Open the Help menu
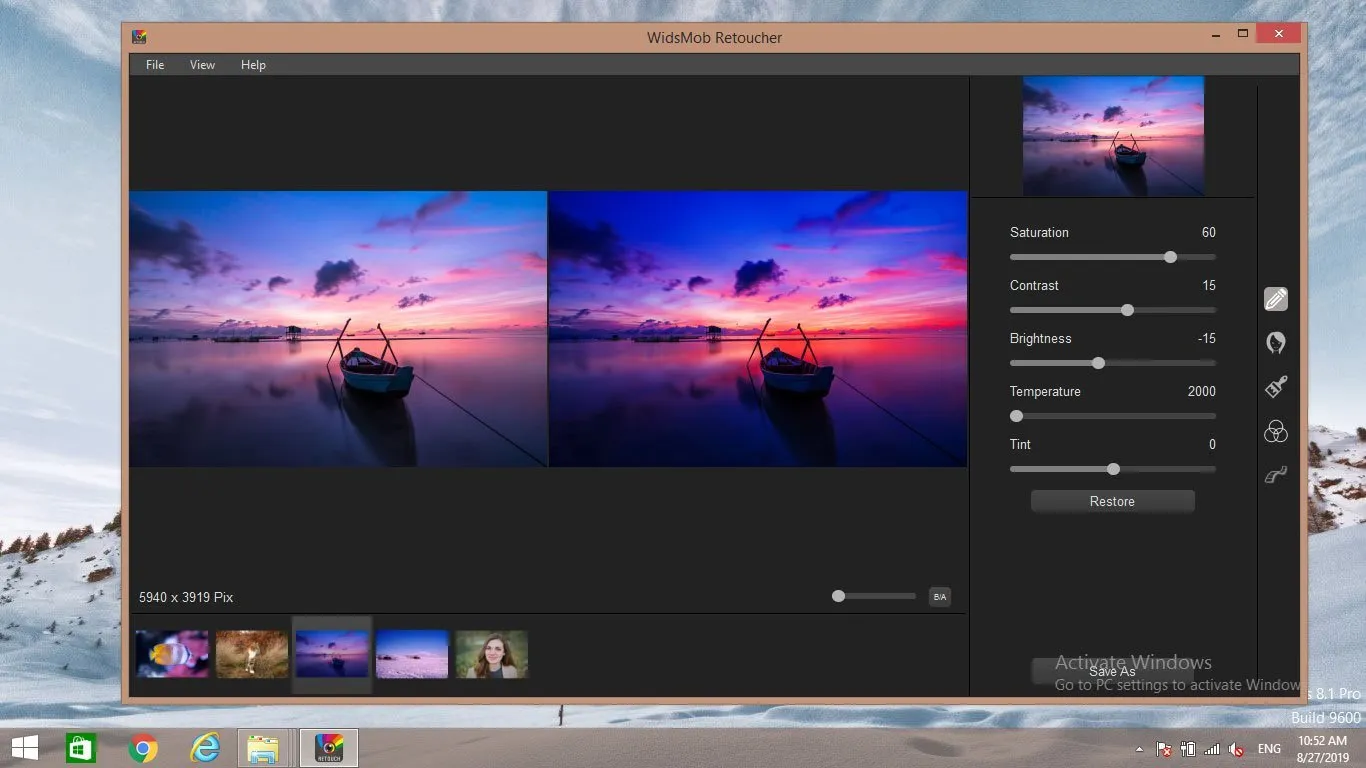This screenshot has width=1366, height=768. (x=253, y=65)
